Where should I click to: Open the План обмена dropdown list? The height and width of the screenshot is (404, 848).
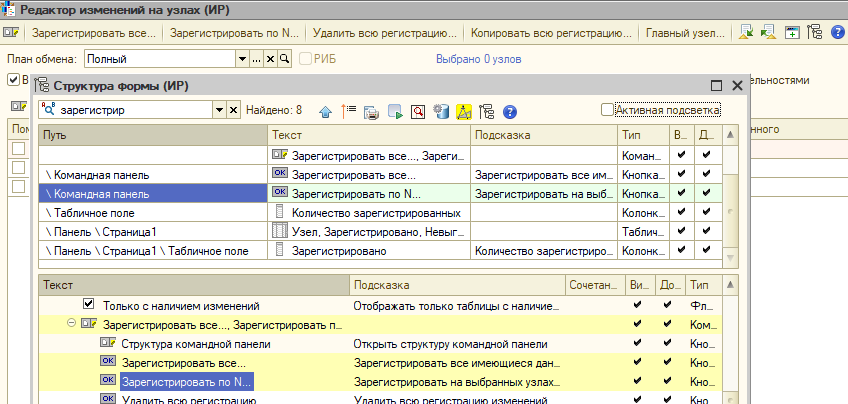click(x=241, y=59)
